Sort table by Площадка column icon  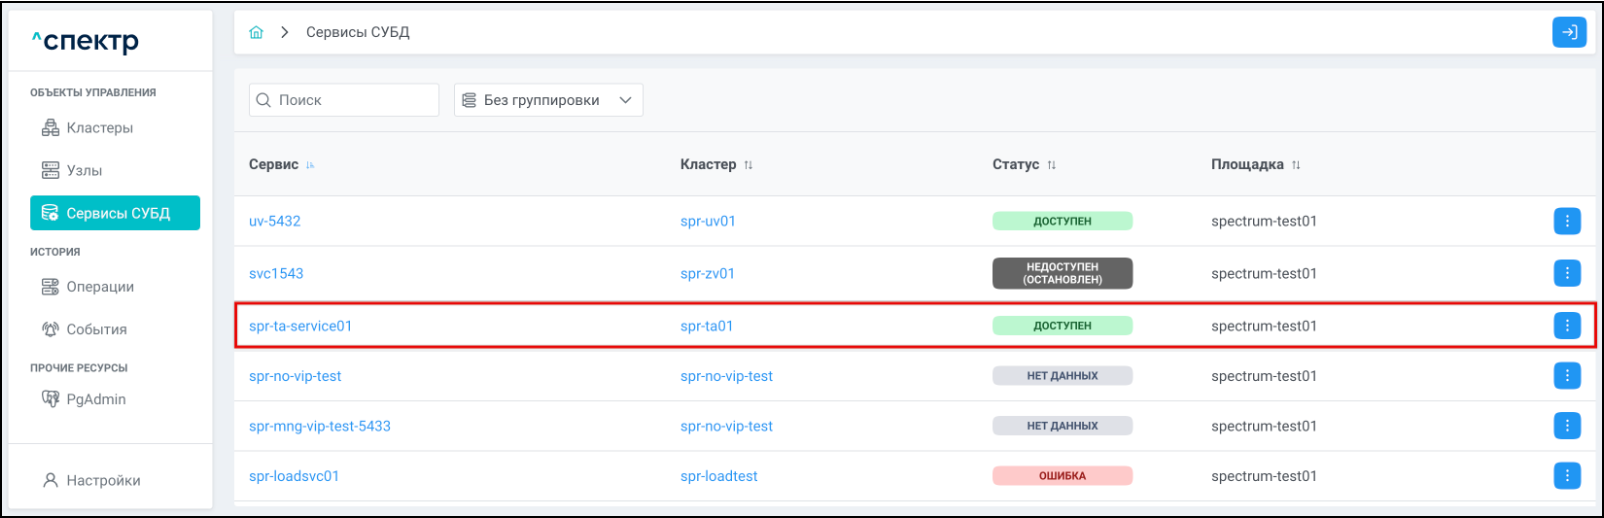pos(1296,165)
